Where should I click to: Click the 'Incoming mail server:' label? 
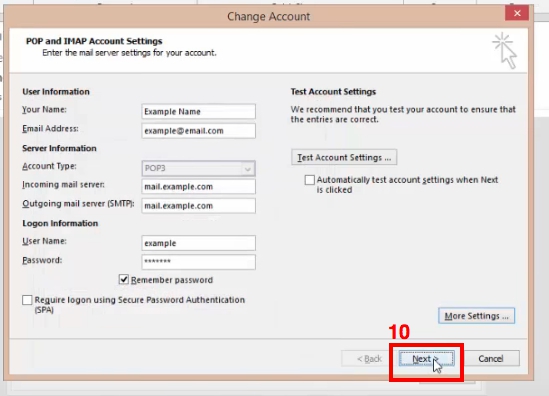pos(63,185)
